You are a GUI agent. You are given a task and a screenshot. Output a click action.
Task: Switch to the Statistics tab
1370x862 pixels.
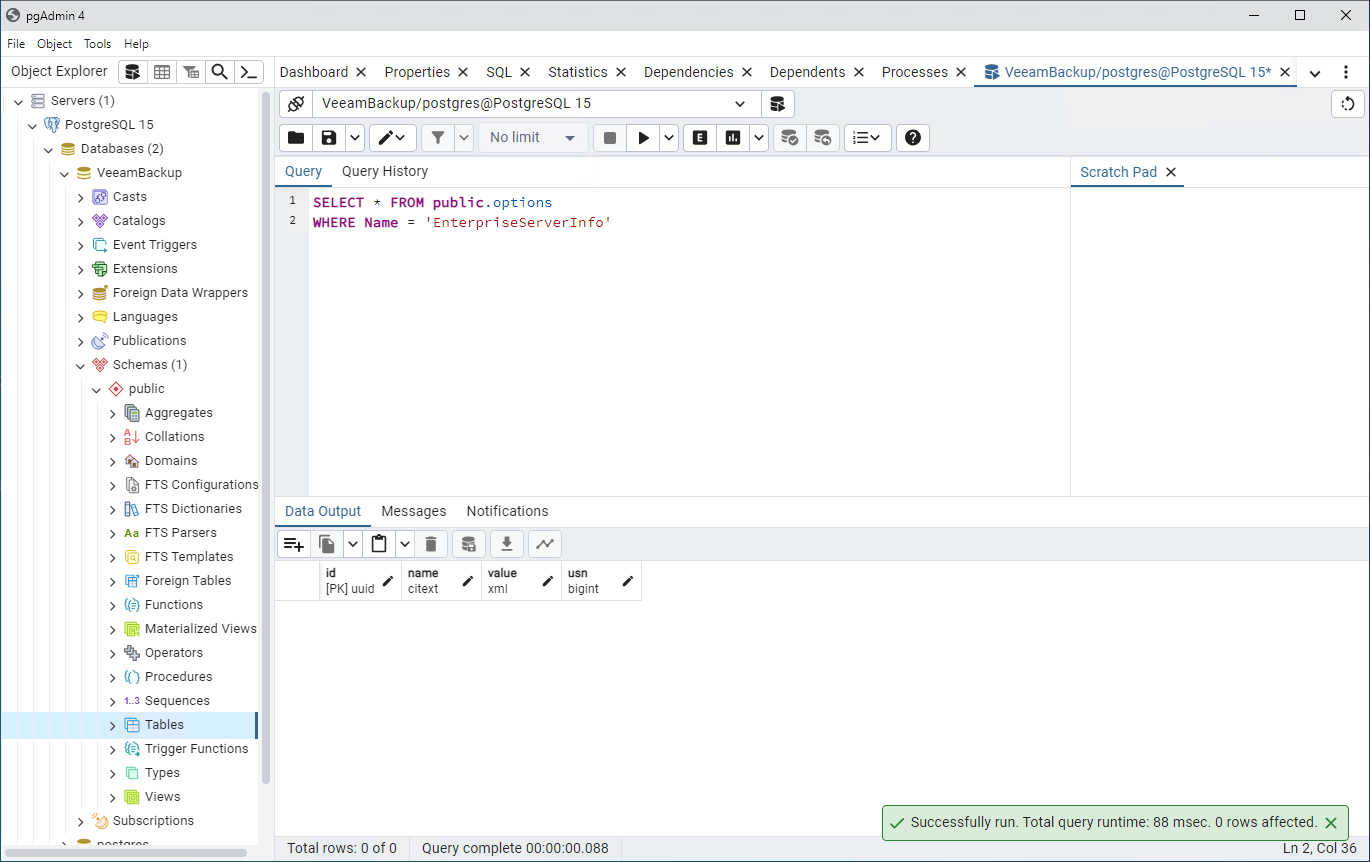578,72
